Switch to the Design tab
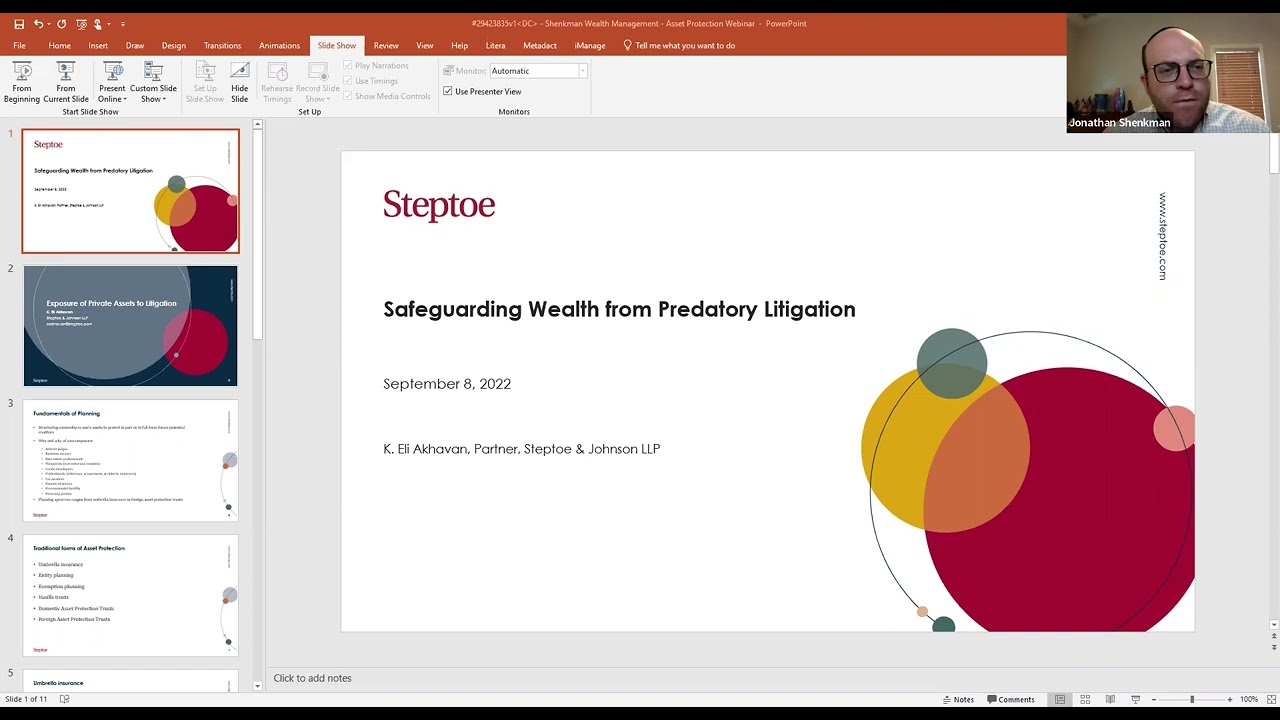Screen dimensions: 1280x720 click(x=174, y=45)
